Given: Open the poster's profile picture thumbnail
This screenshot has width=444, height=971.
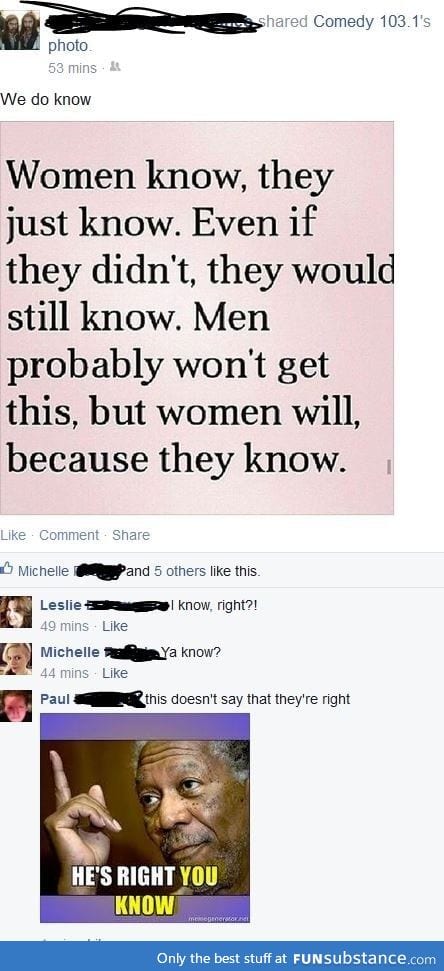Looking at the screenshot, I should [20, 31].
